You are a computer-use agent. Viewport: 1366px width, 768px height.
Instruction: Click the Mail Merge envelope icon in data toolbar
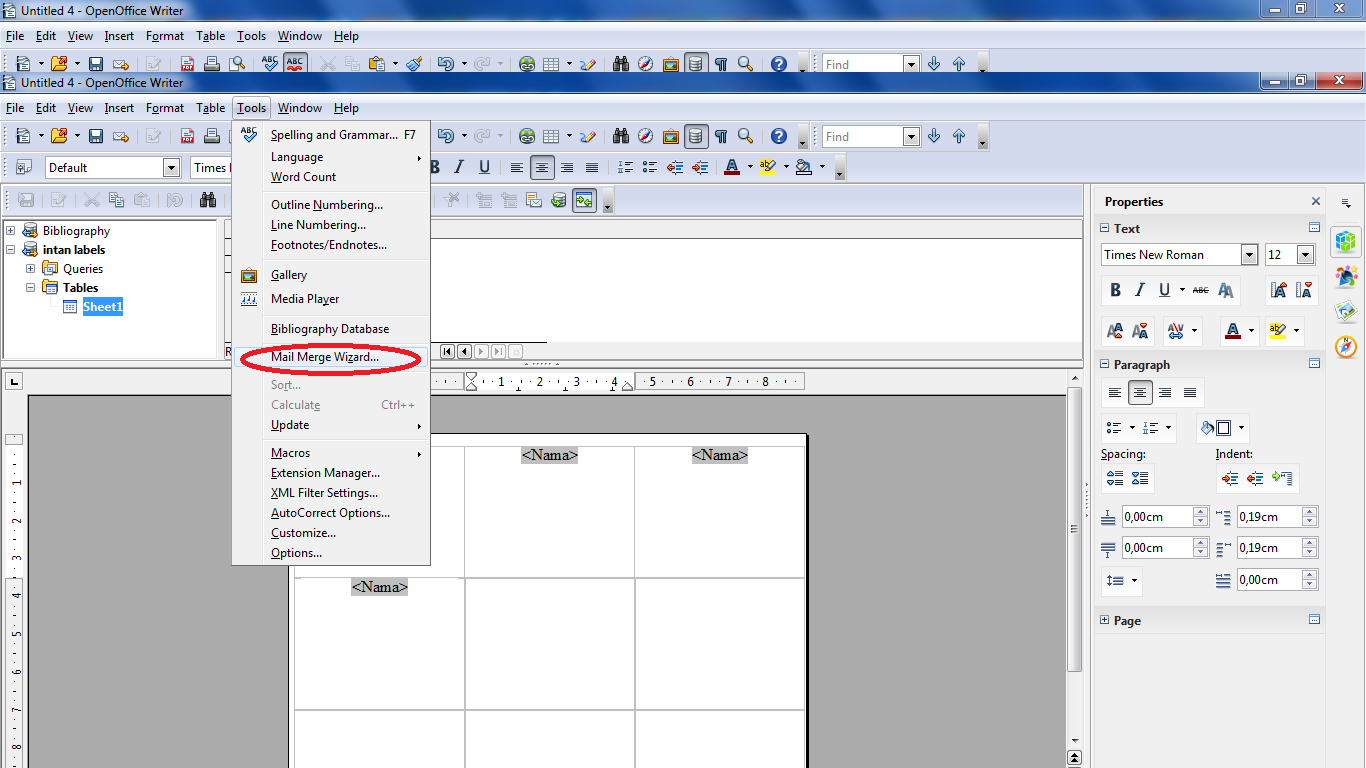click(x=534, y=200)
